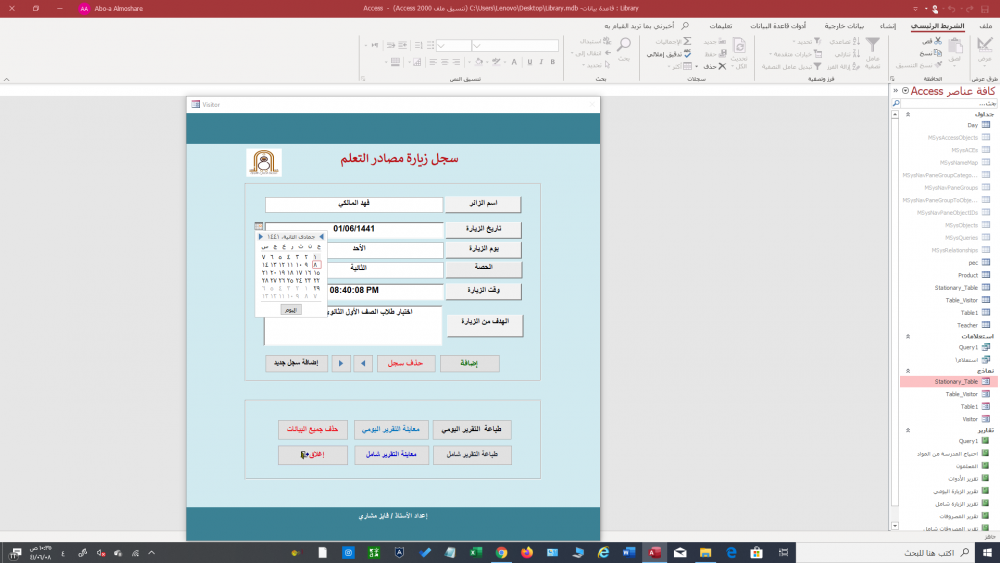
Task: Click Print full report (طباعة التقرير شامل) button
Action: [x=472, y=455]
